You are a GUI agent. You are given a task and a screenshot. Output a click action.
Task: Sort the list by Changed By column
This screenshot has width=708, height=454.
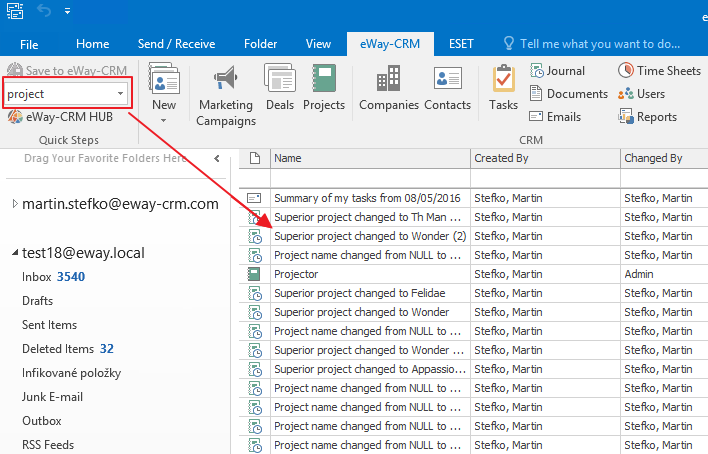coord(664,158)
